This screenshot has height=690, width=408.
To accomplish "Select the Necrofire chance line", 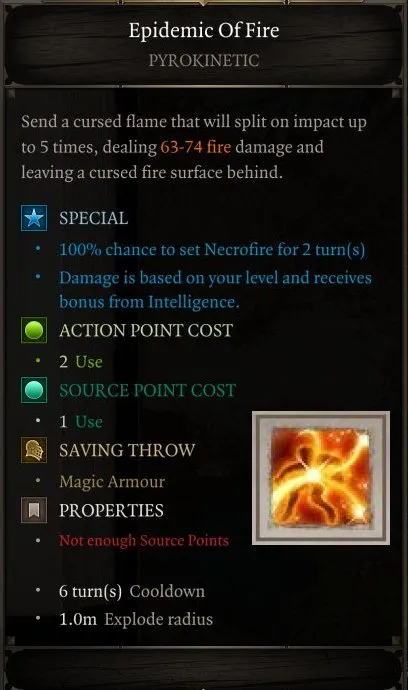I will (x=212, y=250).
